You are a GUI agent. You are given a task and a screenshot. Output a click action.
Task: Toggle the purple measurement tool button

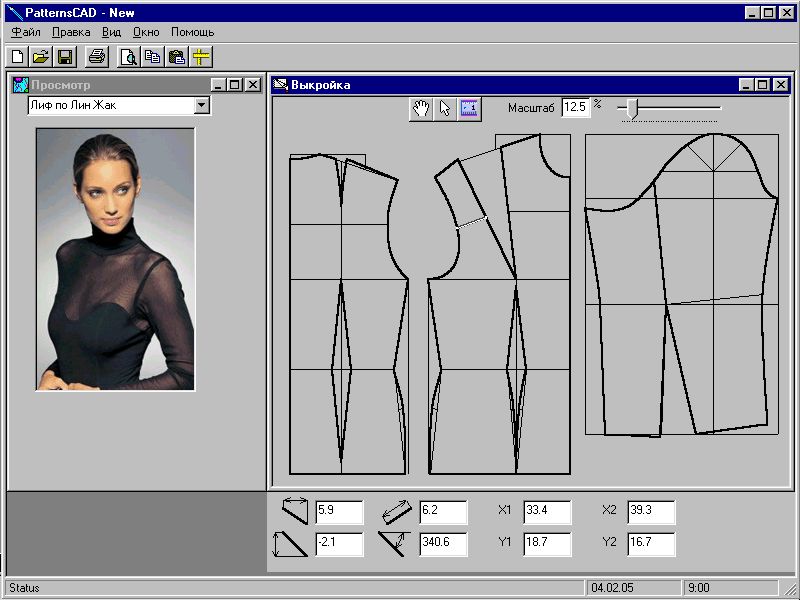470,109
